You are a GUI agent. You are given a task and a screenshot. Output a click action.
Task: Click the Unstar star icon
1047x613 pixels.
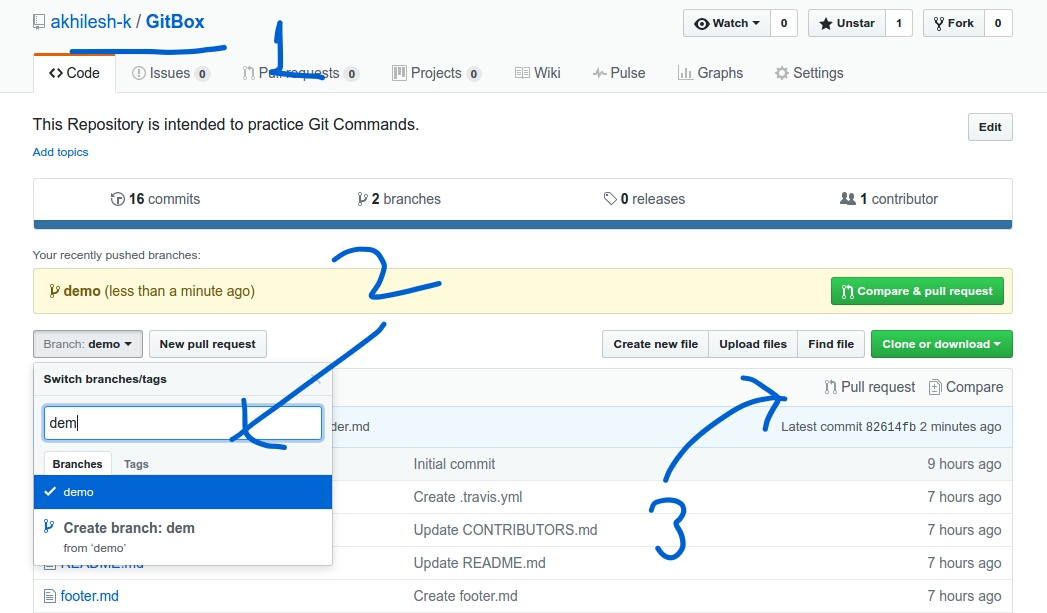(826, 24)
